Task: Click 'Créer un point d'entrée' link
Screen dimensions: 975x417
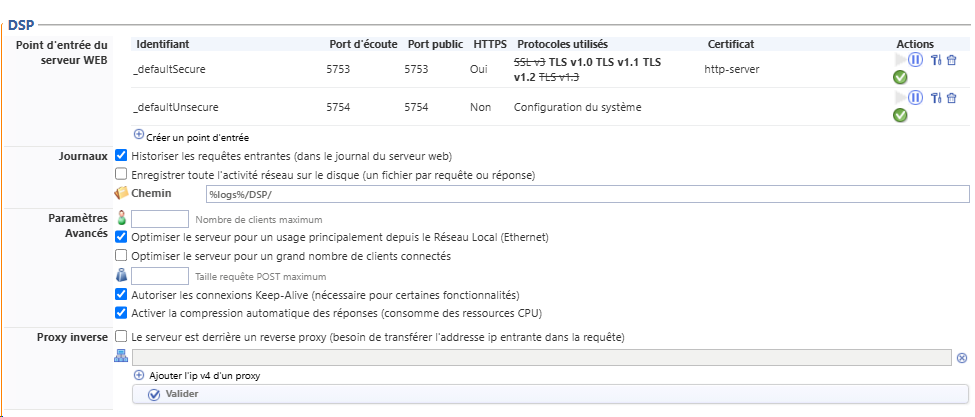Action: pyautogui.click(x=197, y=137)
